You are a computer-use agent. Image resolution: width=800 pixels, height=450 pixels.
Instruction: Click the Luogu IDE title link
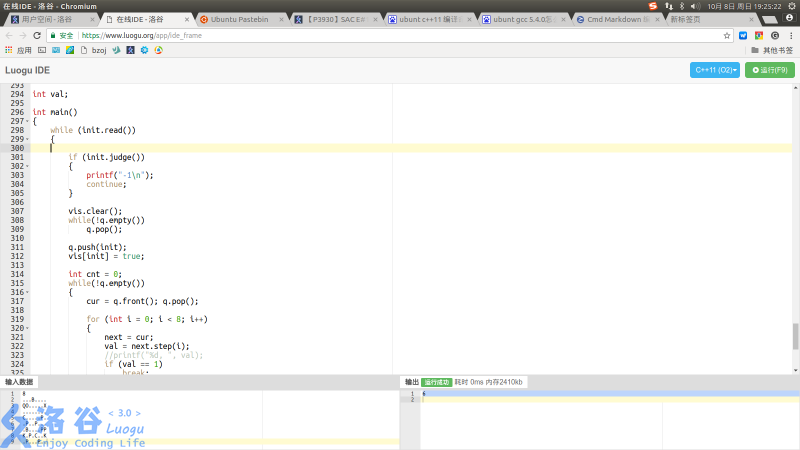tap(28, 71)
